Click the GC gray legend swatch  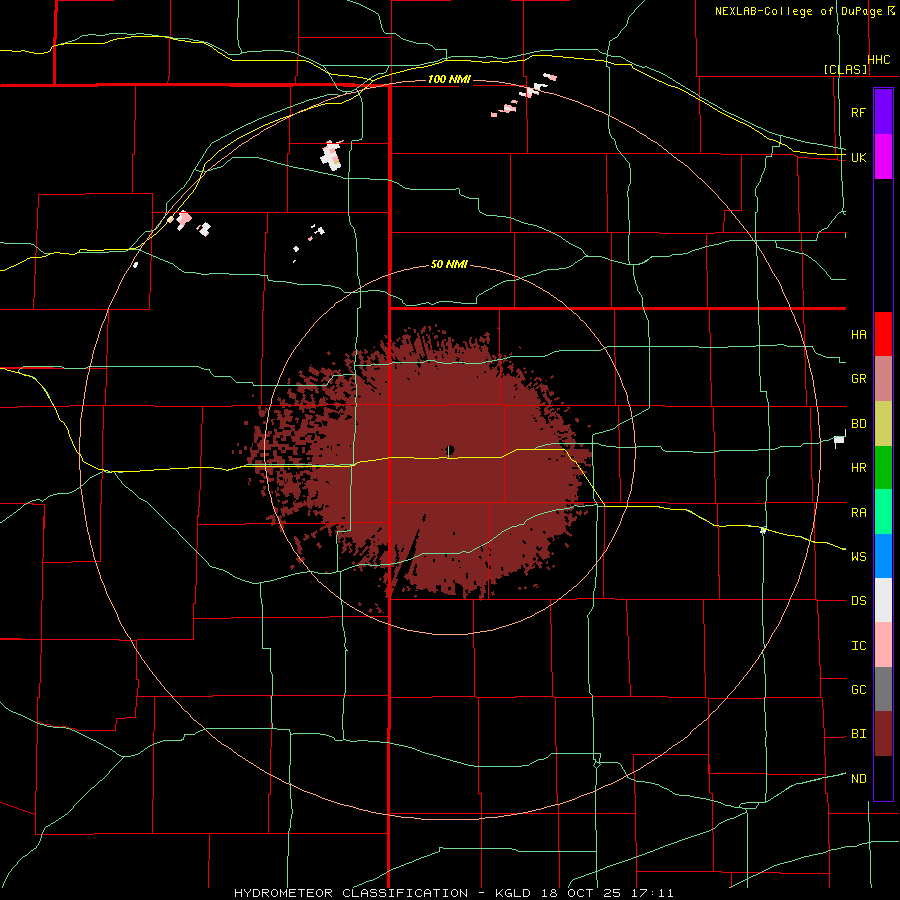pyautogui.click(x=883, y=689)
